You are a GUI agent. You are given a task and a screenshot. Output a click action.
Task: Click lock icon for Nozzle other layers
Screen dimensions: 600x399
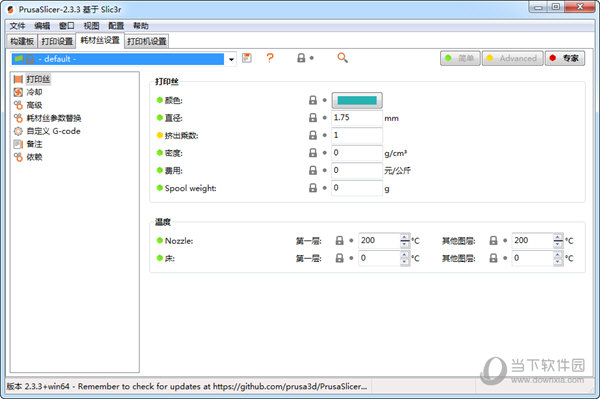tap(494, 241)
